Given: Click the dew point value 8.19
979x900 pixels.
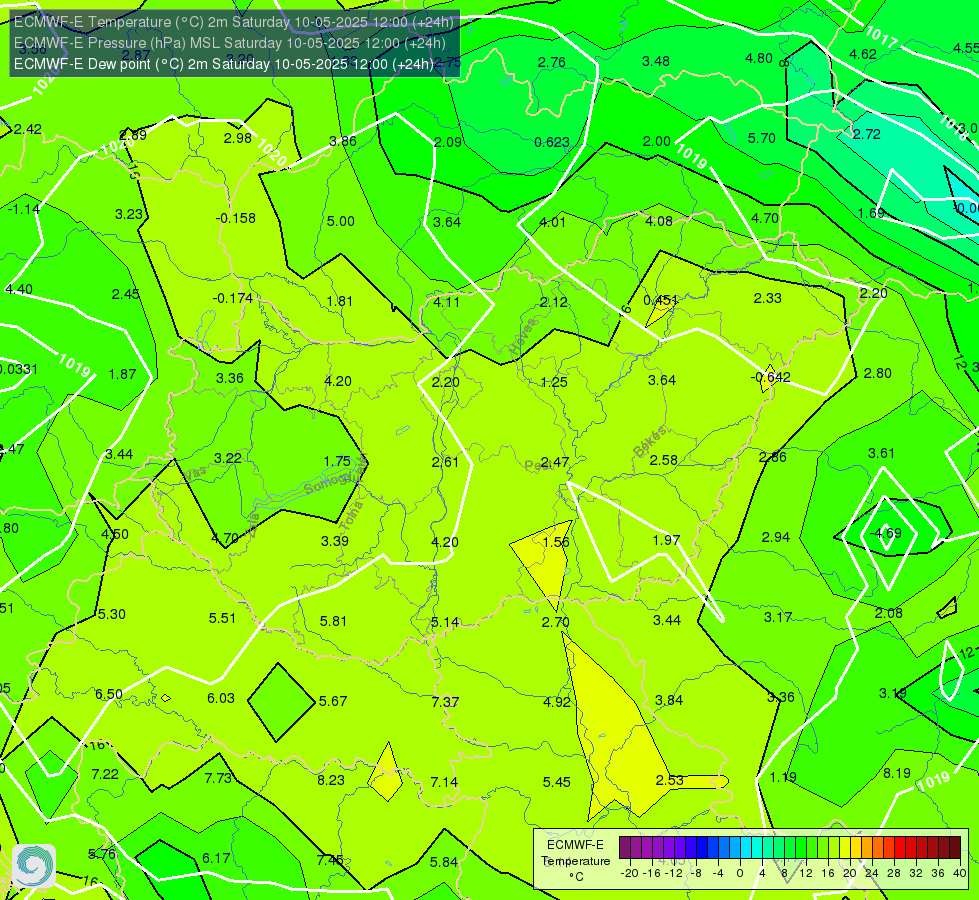Looking at the screenshot, I should (x=897, y=773).
